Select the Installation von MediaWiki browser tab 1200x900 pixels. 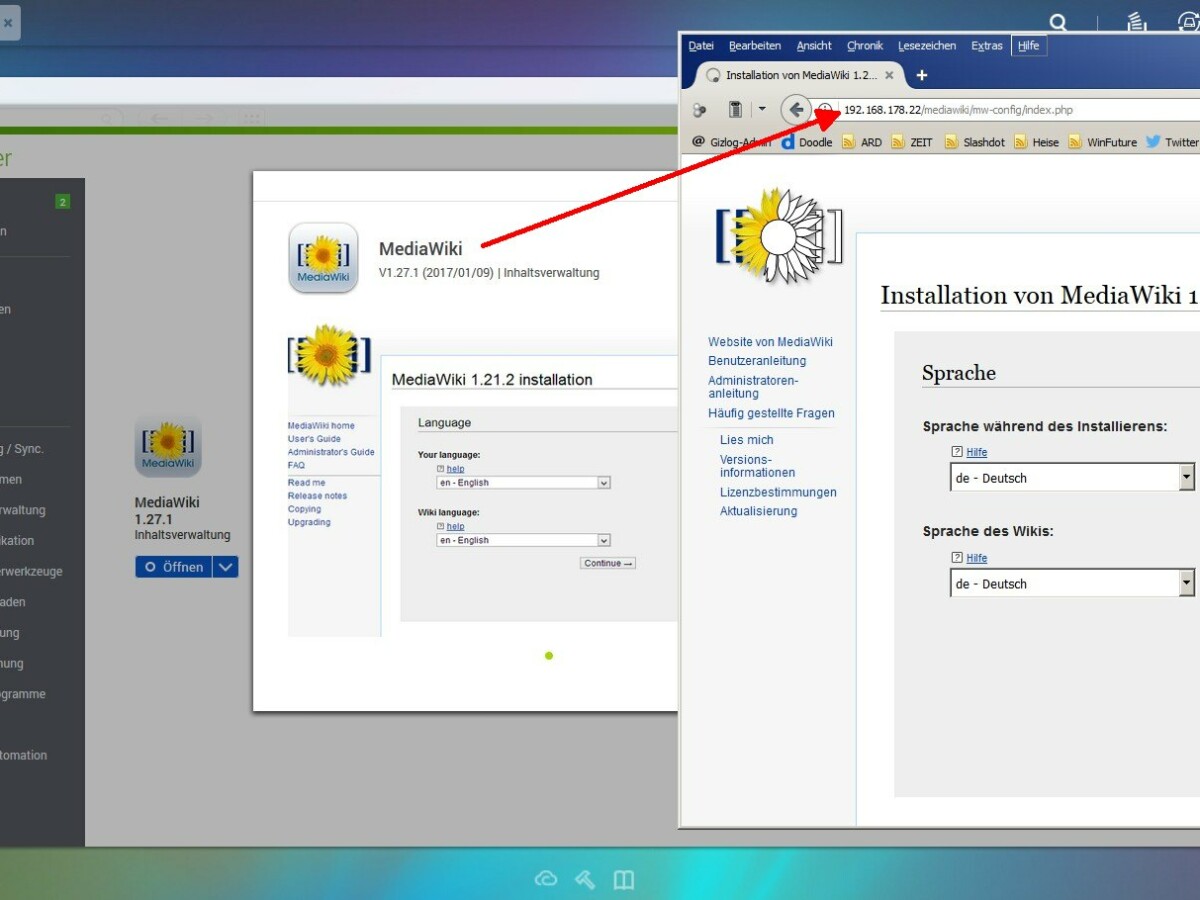coord(799,75)
